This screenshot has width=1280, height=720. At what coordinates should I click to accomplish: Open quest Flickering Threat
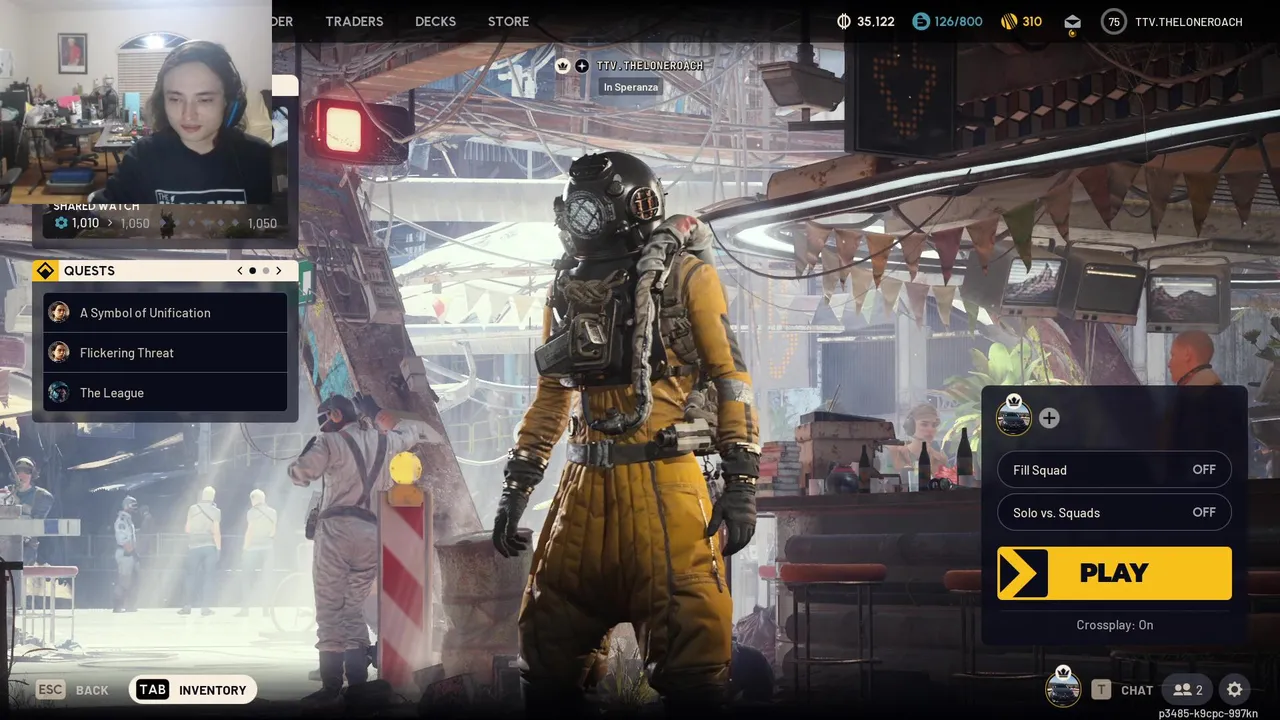tap(165, 352)
